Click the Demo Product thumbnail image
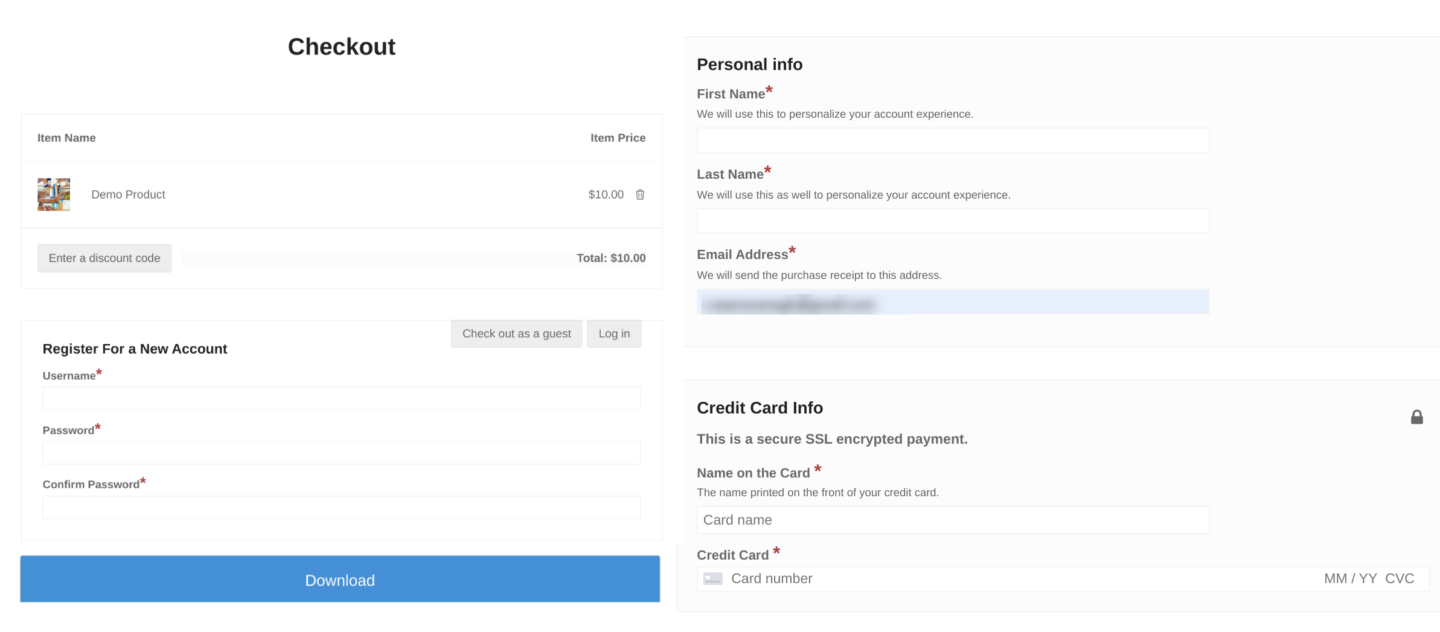The height and width of the screenshot is (632, 1440). (x=53, y=194)
